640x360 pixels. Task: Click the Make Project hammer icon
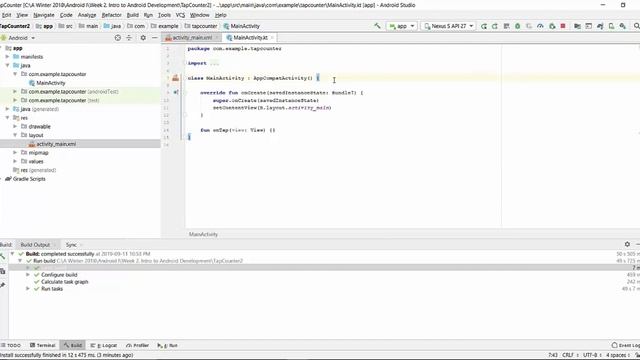377,26
